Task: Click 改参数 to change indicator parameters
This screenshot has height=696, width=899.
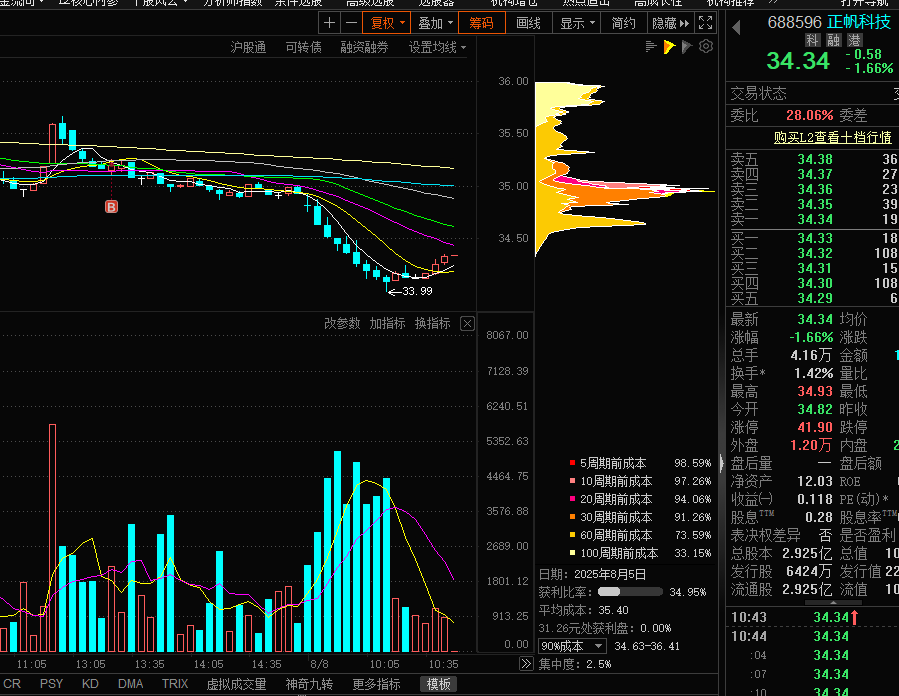Action: (x=342, y=323)
